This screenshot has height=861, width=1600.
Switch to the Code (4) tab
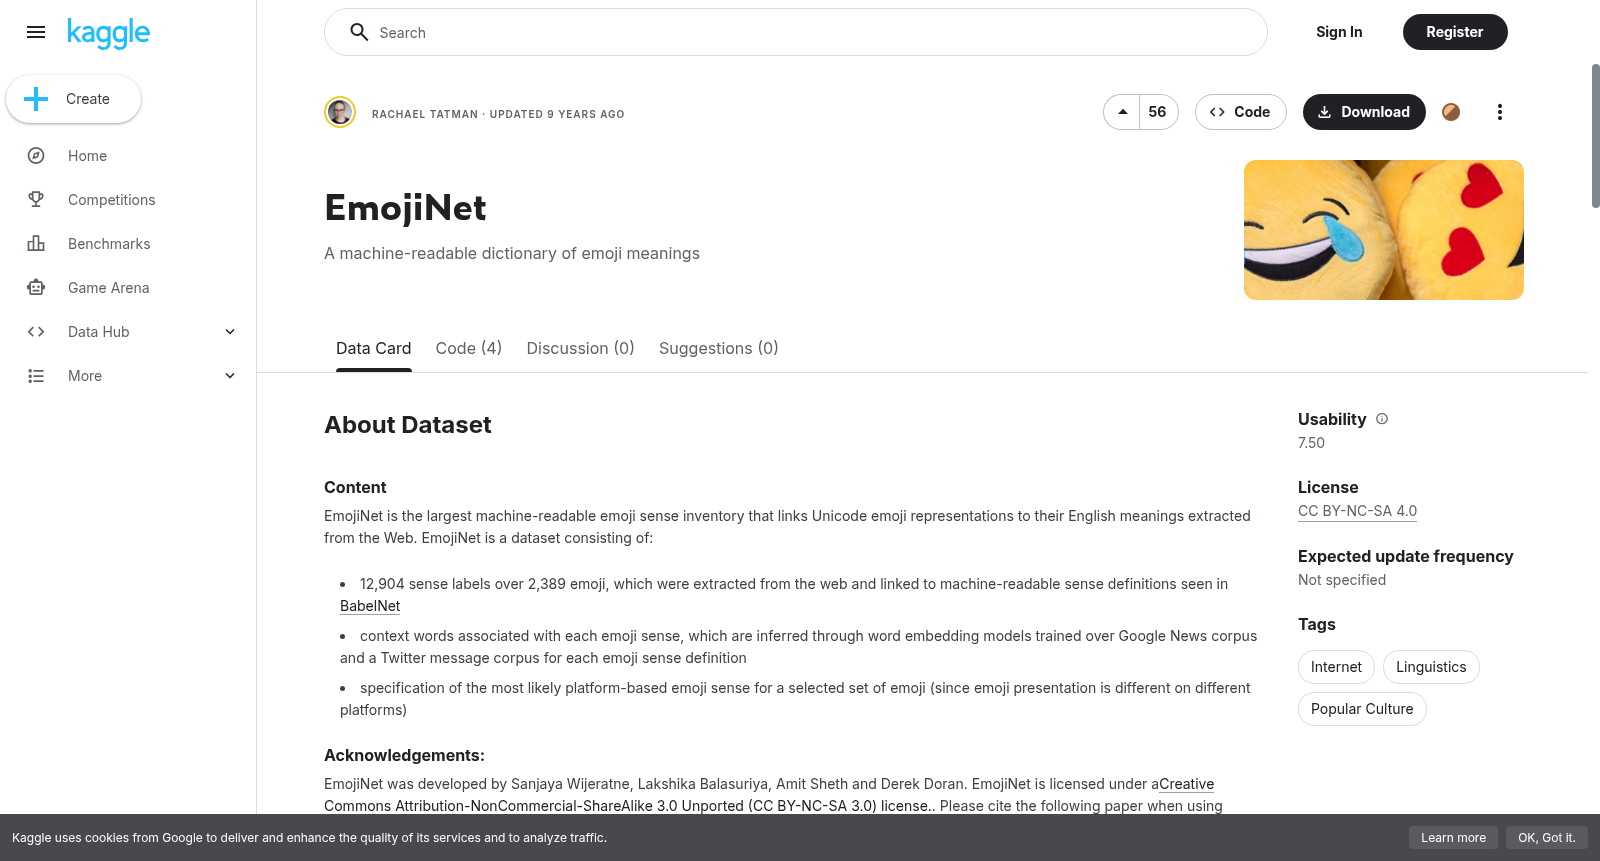click(469, 348)
